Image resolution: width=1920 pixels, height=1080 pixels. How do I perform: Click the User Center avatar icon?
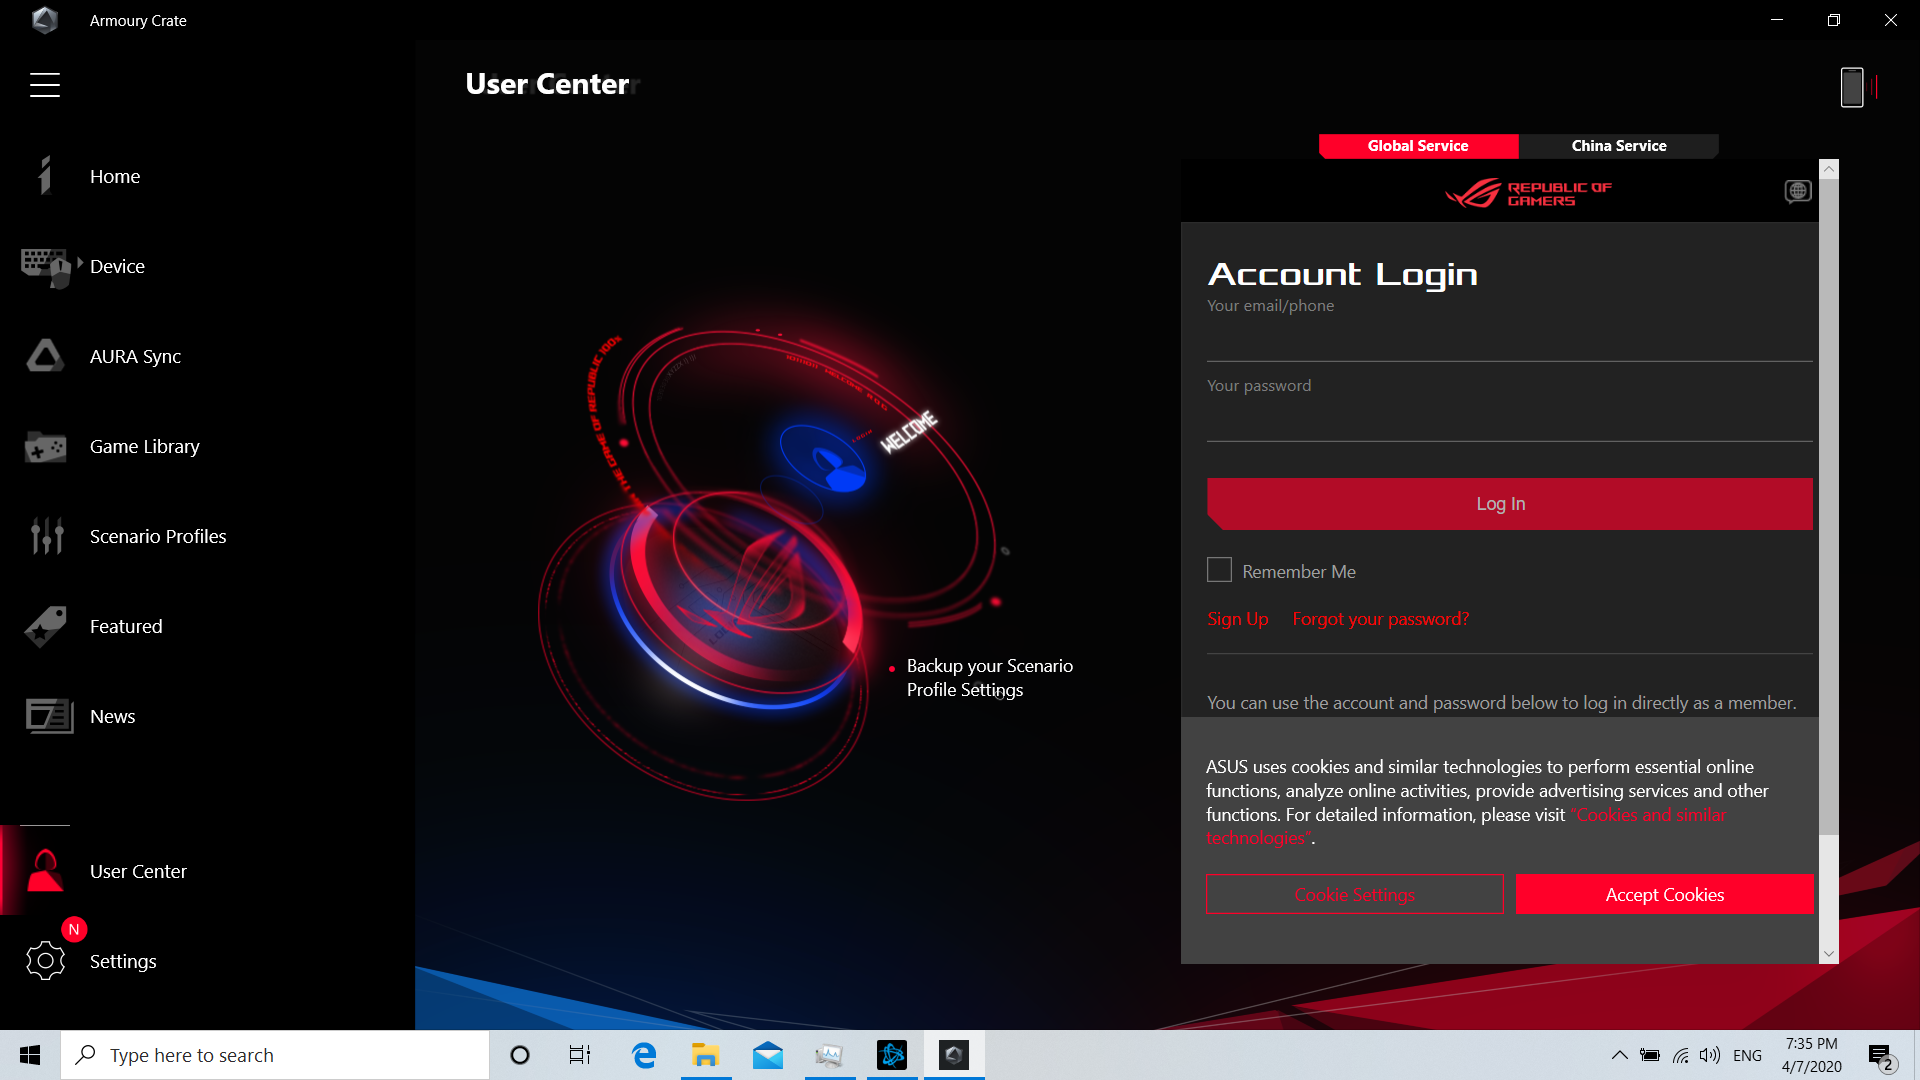pyautogui.click(x=45, y=870)
